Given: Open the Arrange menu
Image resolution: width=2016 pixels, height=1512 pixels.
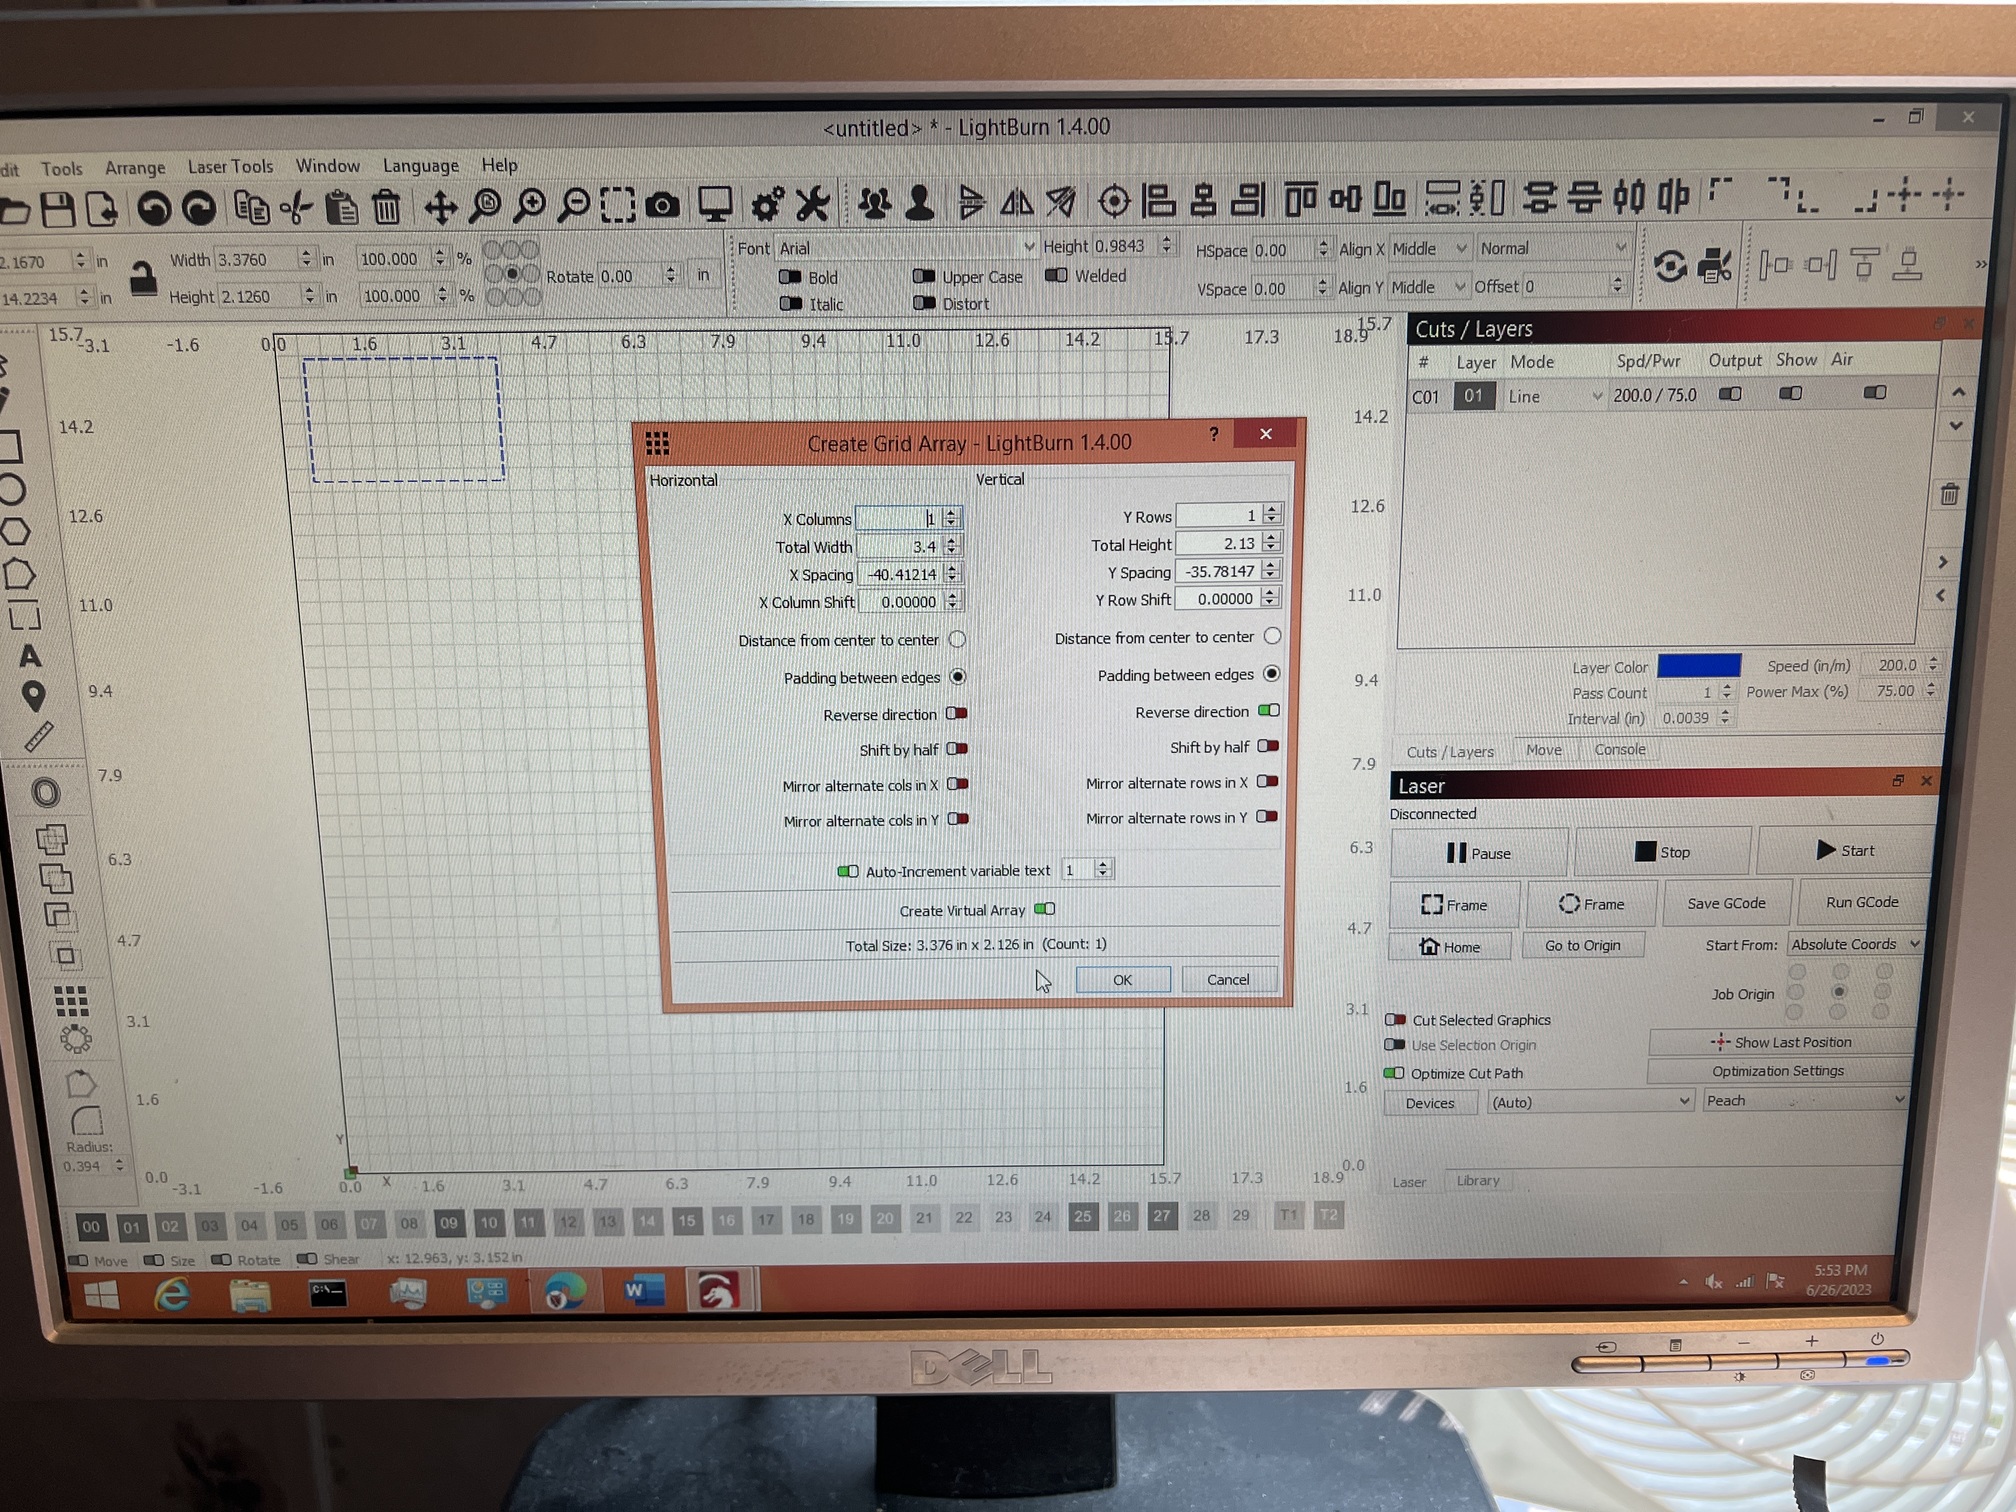Looking at the screenshot, I should coord(135,166).
